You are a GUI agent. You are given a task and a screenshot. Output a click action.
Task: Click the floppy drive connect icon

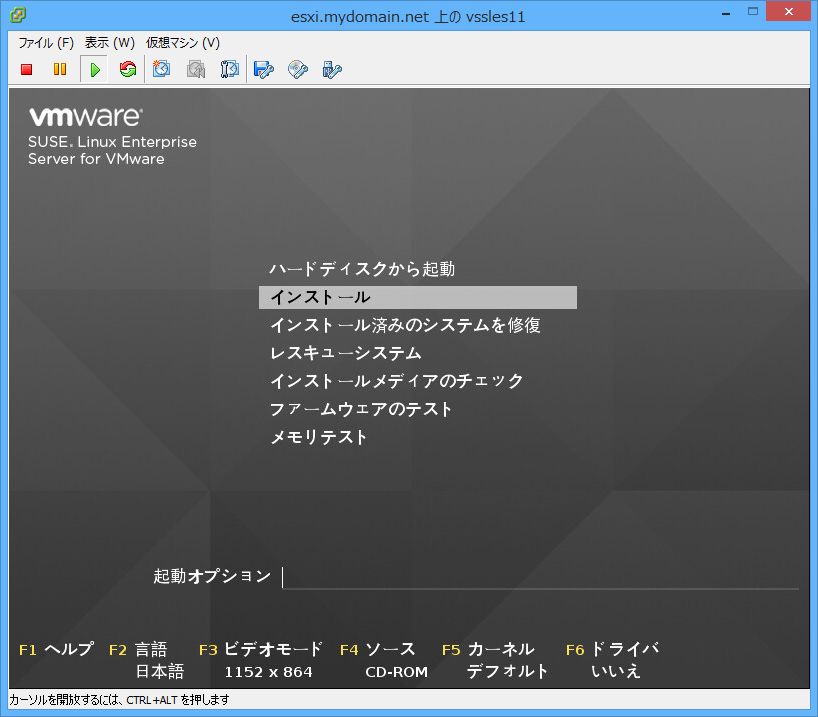[x=263, y=69]
